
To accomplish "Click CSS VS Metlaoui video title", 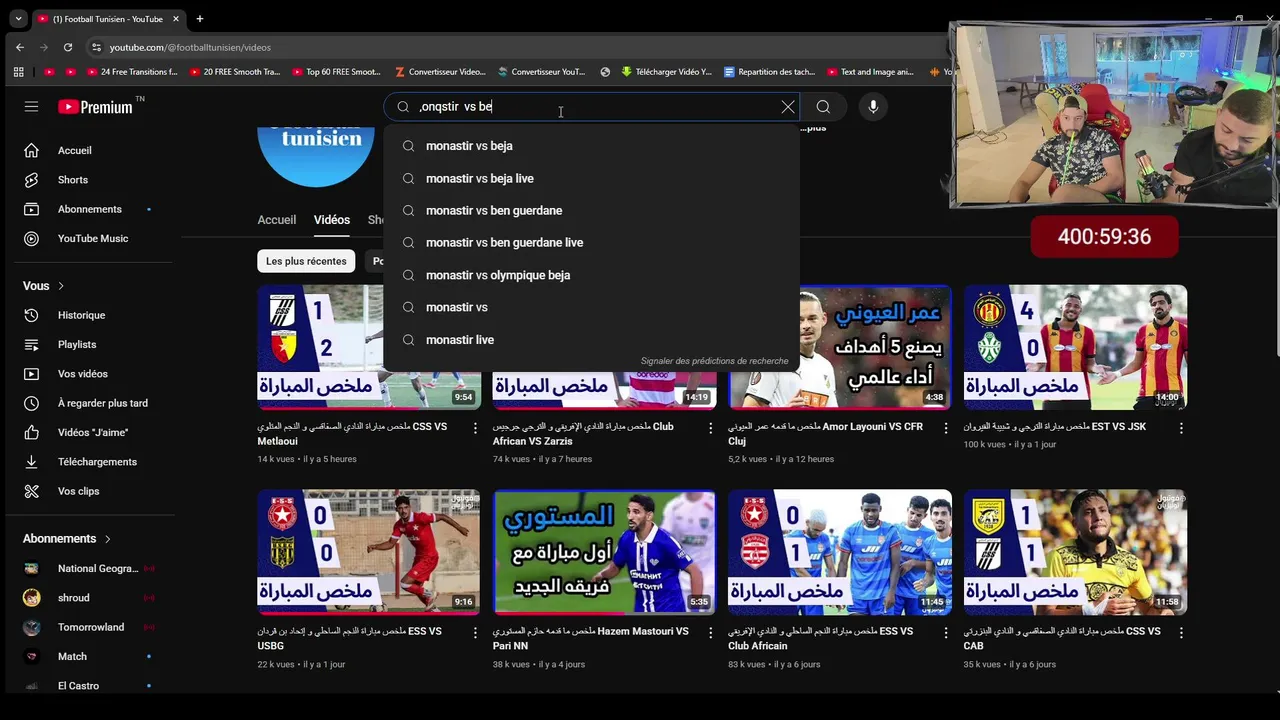I will (352, 433).
